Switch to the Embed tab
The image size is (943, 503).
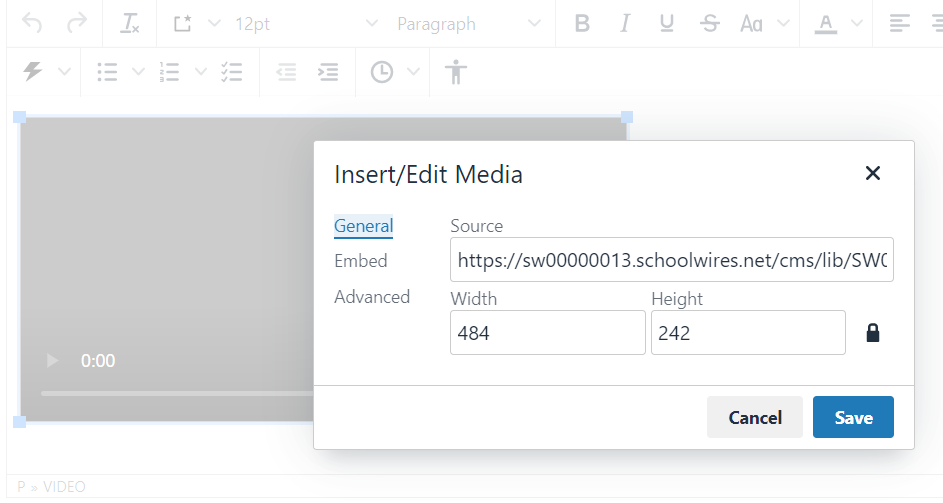[x=361, y=261]
